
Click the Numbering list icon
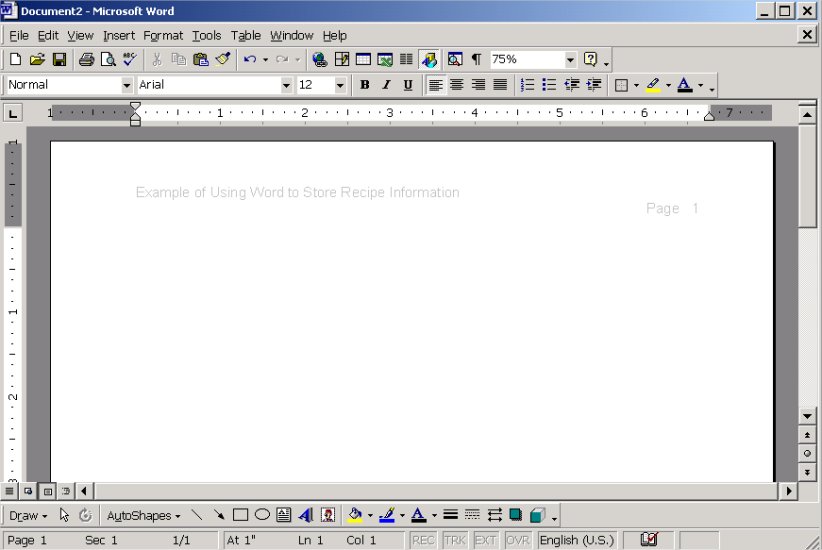point(527,85)
